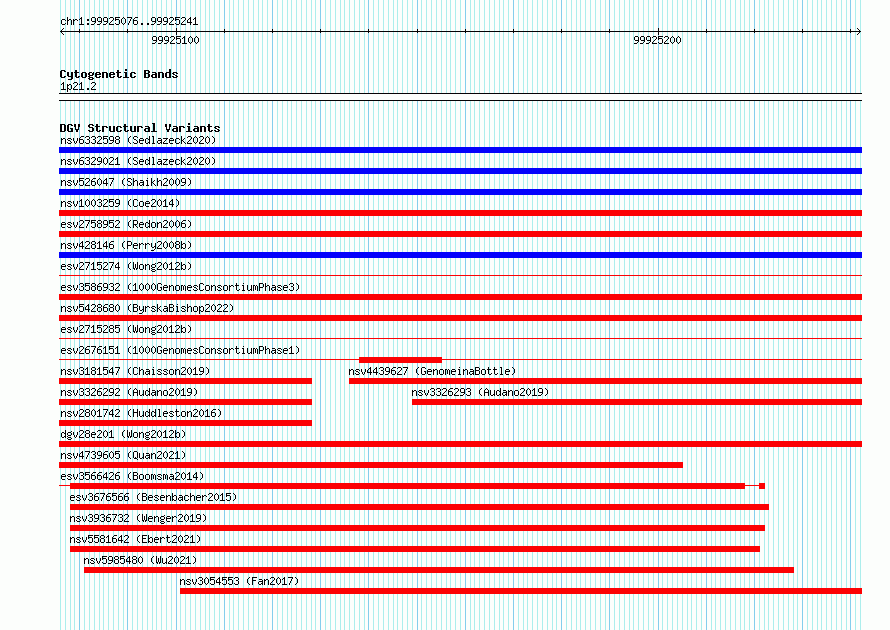Click nsv3181547 (Chaisson2019) label

135,371
